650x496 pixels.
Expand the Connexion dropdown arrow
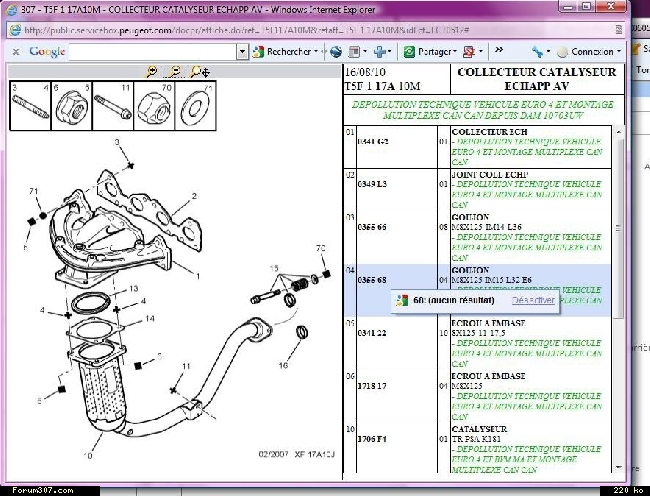(x=619, y=51)
